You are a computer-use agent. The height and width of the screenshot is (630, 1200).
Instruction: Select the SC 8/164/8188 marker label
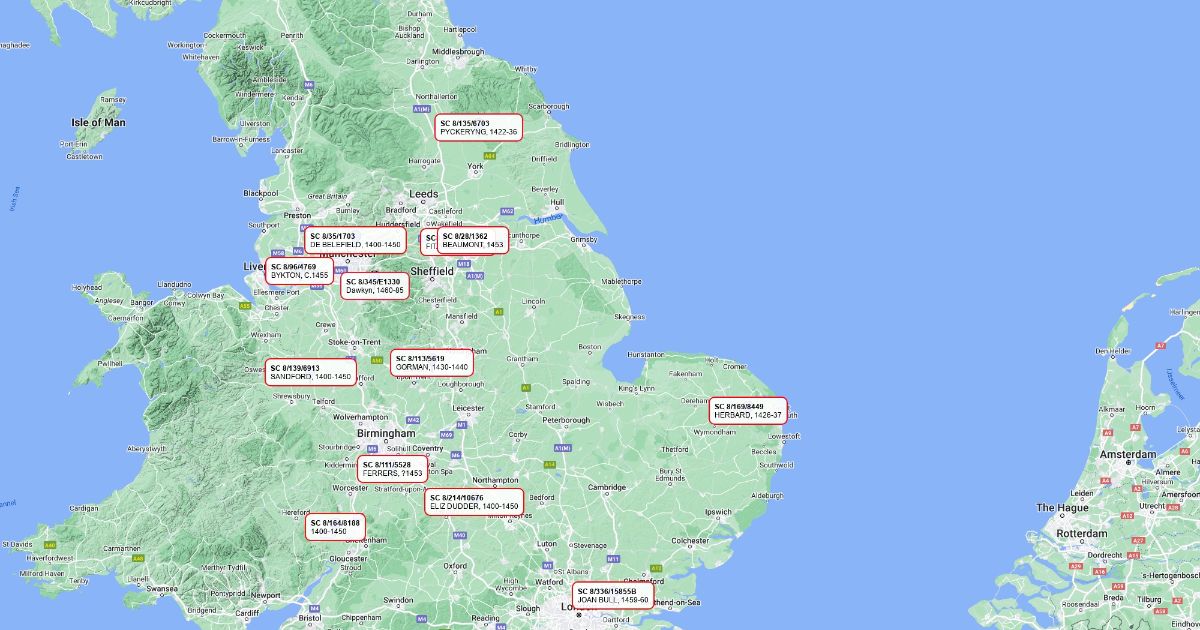335,527
